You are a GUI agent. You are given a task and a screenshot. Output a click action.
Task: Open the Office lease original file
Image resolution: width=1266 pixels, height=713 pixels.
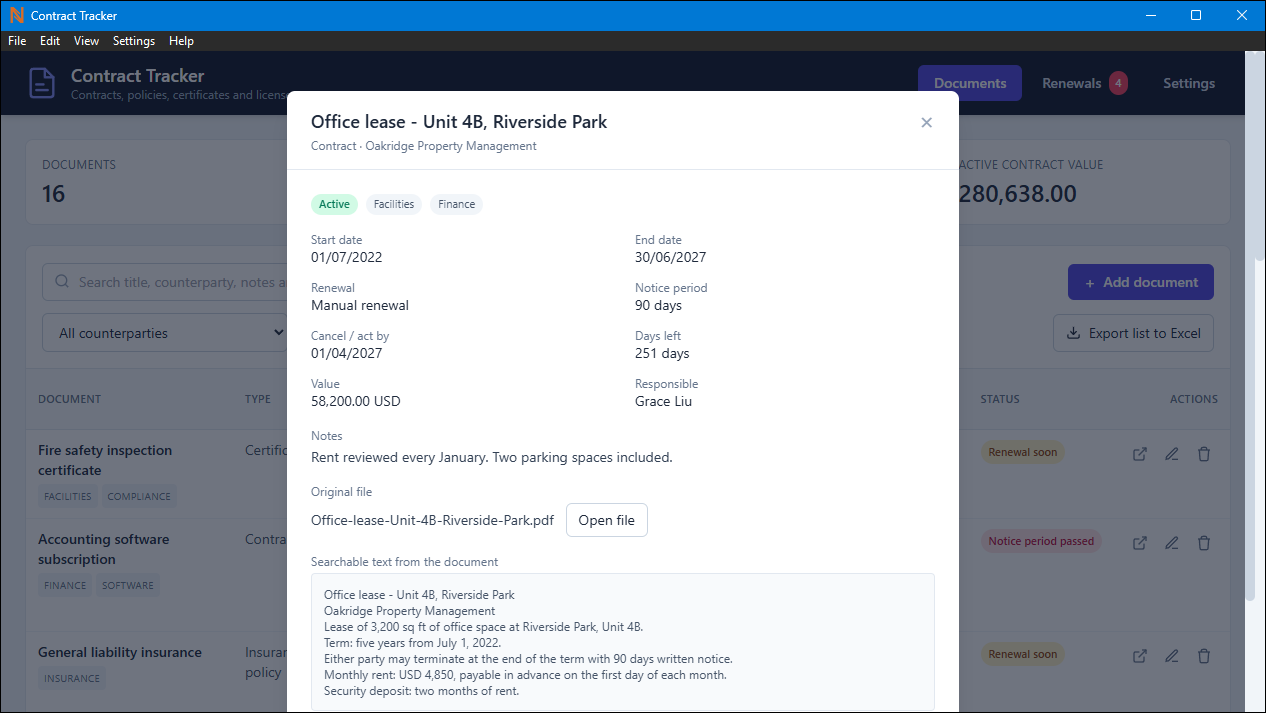coord(607,520)
